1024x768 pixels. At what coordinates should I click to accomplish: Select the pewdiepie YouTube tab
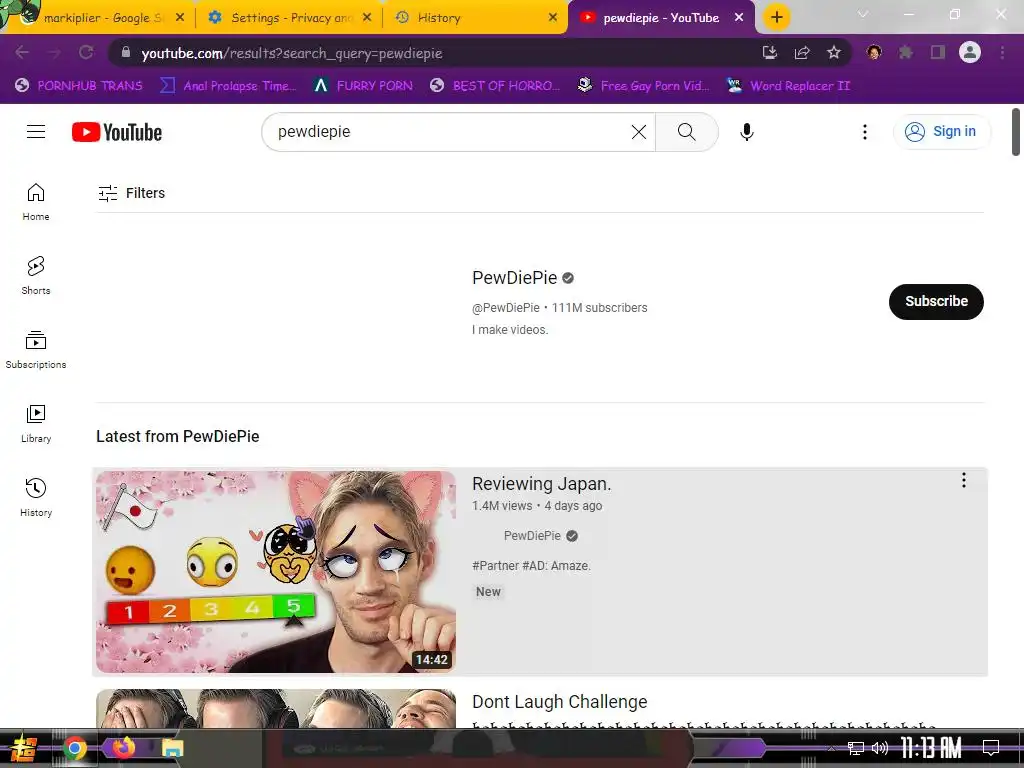[660, 18]
